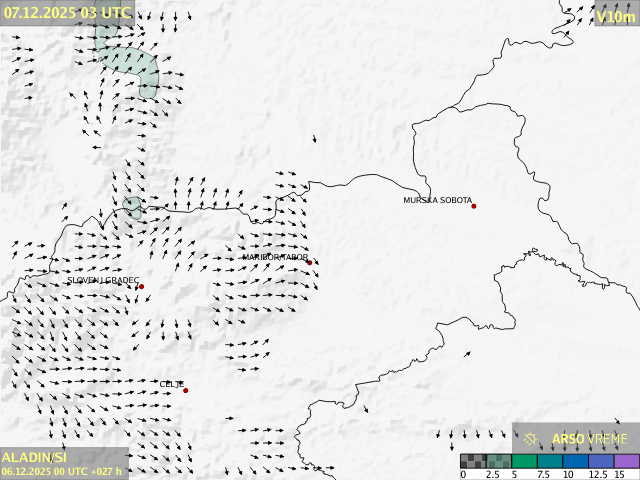The image size is (640, 480).
Task: Click the large green wind area at top
Action: coord(133,64)
